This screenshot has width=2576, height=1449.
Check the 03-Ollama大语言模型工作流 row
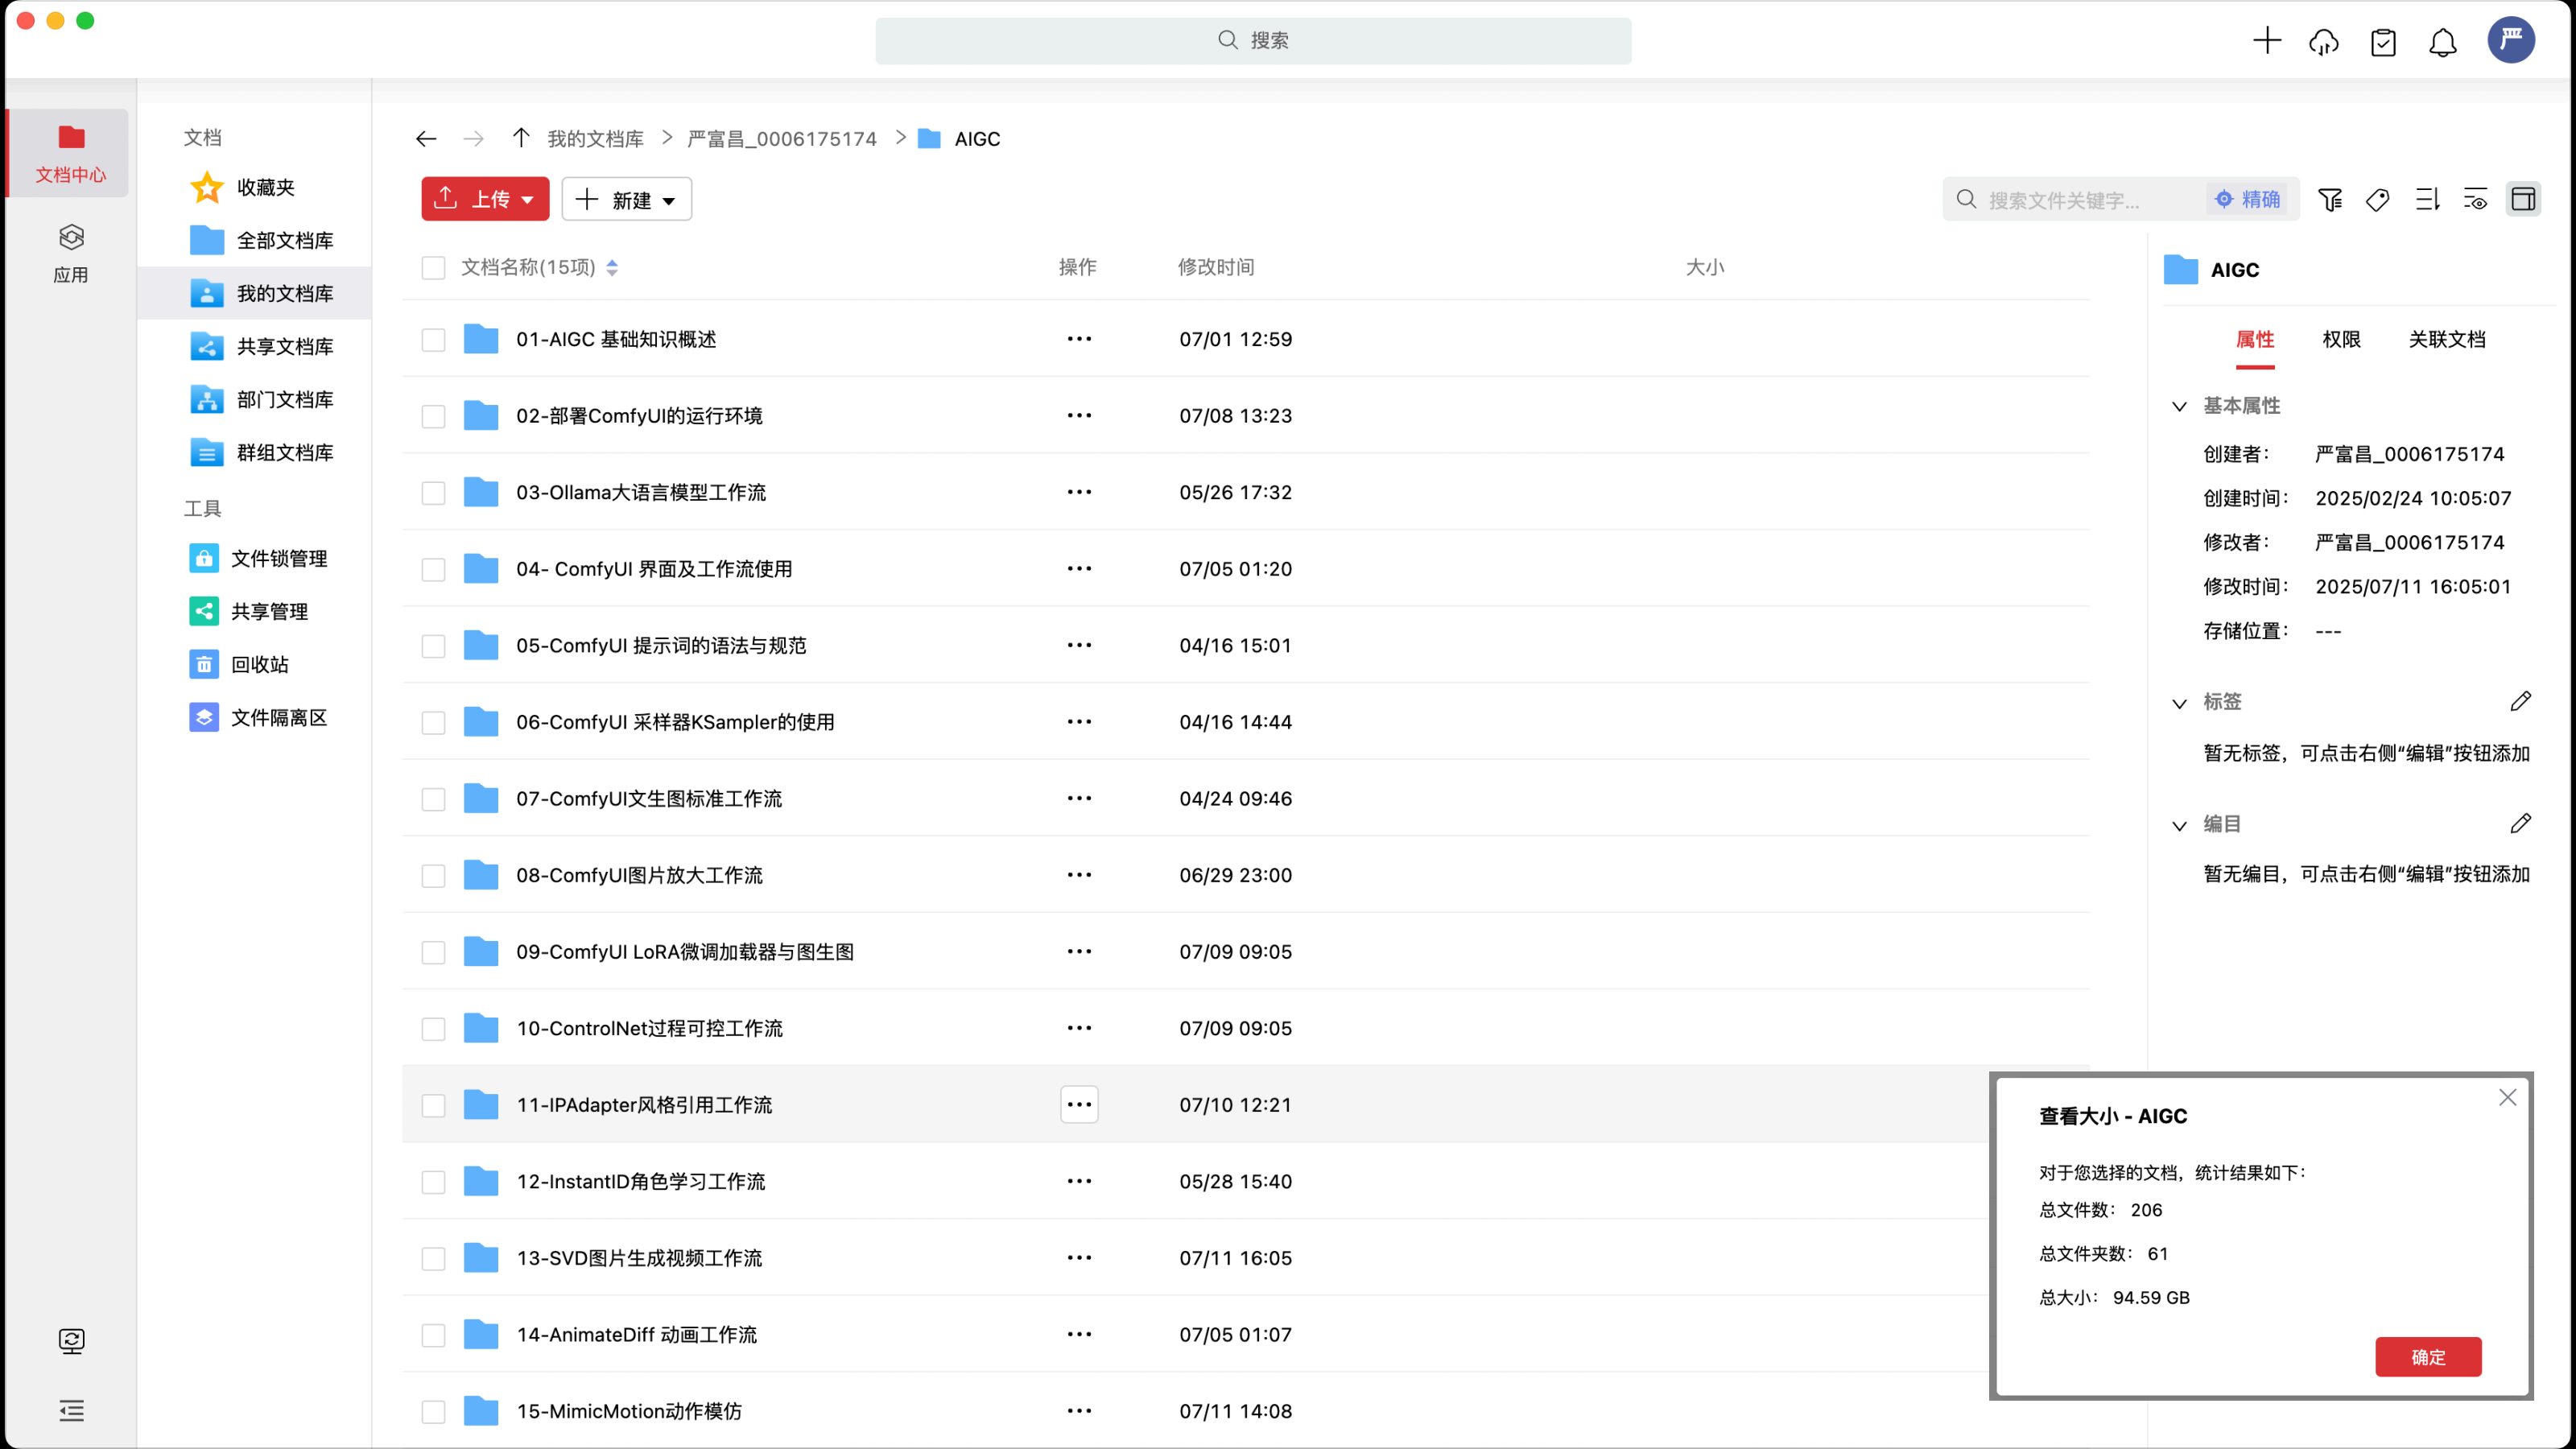433,492
